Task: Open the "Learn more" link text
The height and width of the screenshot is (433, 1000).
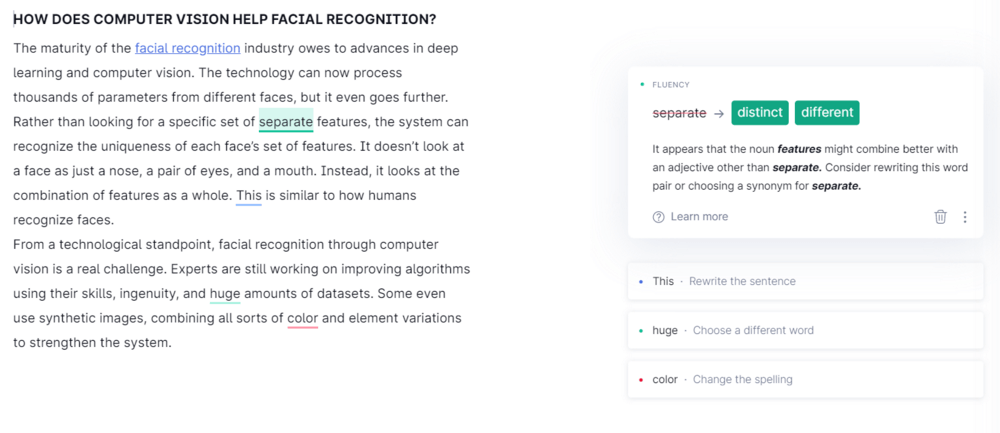Action: point(699,217)
